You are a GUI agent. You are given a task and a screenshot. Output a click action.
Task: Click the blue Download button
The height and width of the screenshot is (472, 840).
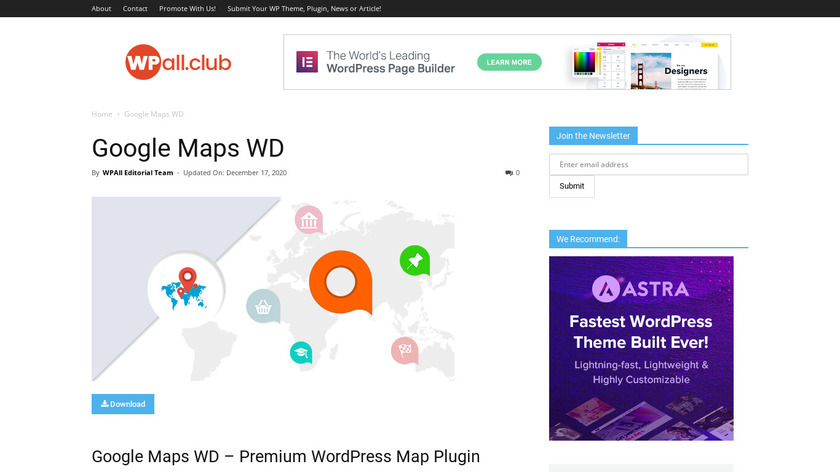[123, 404]
